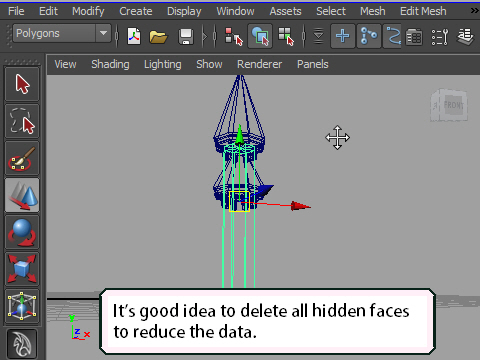The width and height of the screenshot is (480, 360).
Task: Open the Edit Mesh menu
Action: coord(423,11)
